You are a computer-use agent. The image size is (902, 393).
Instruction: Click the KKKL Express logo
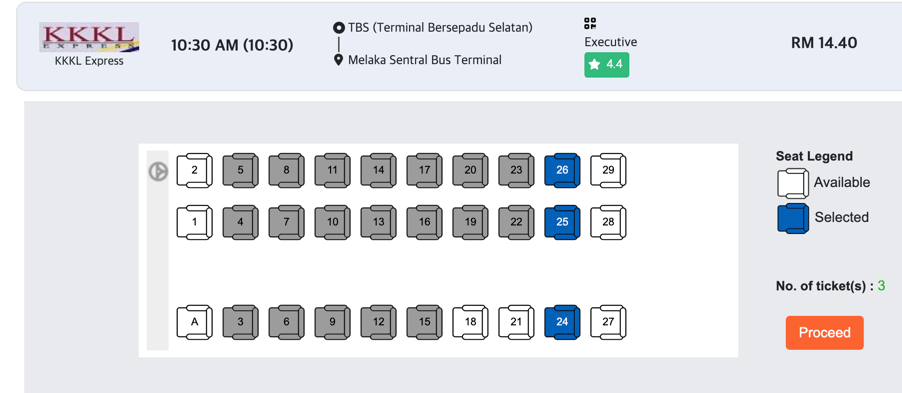coord(89,37)
